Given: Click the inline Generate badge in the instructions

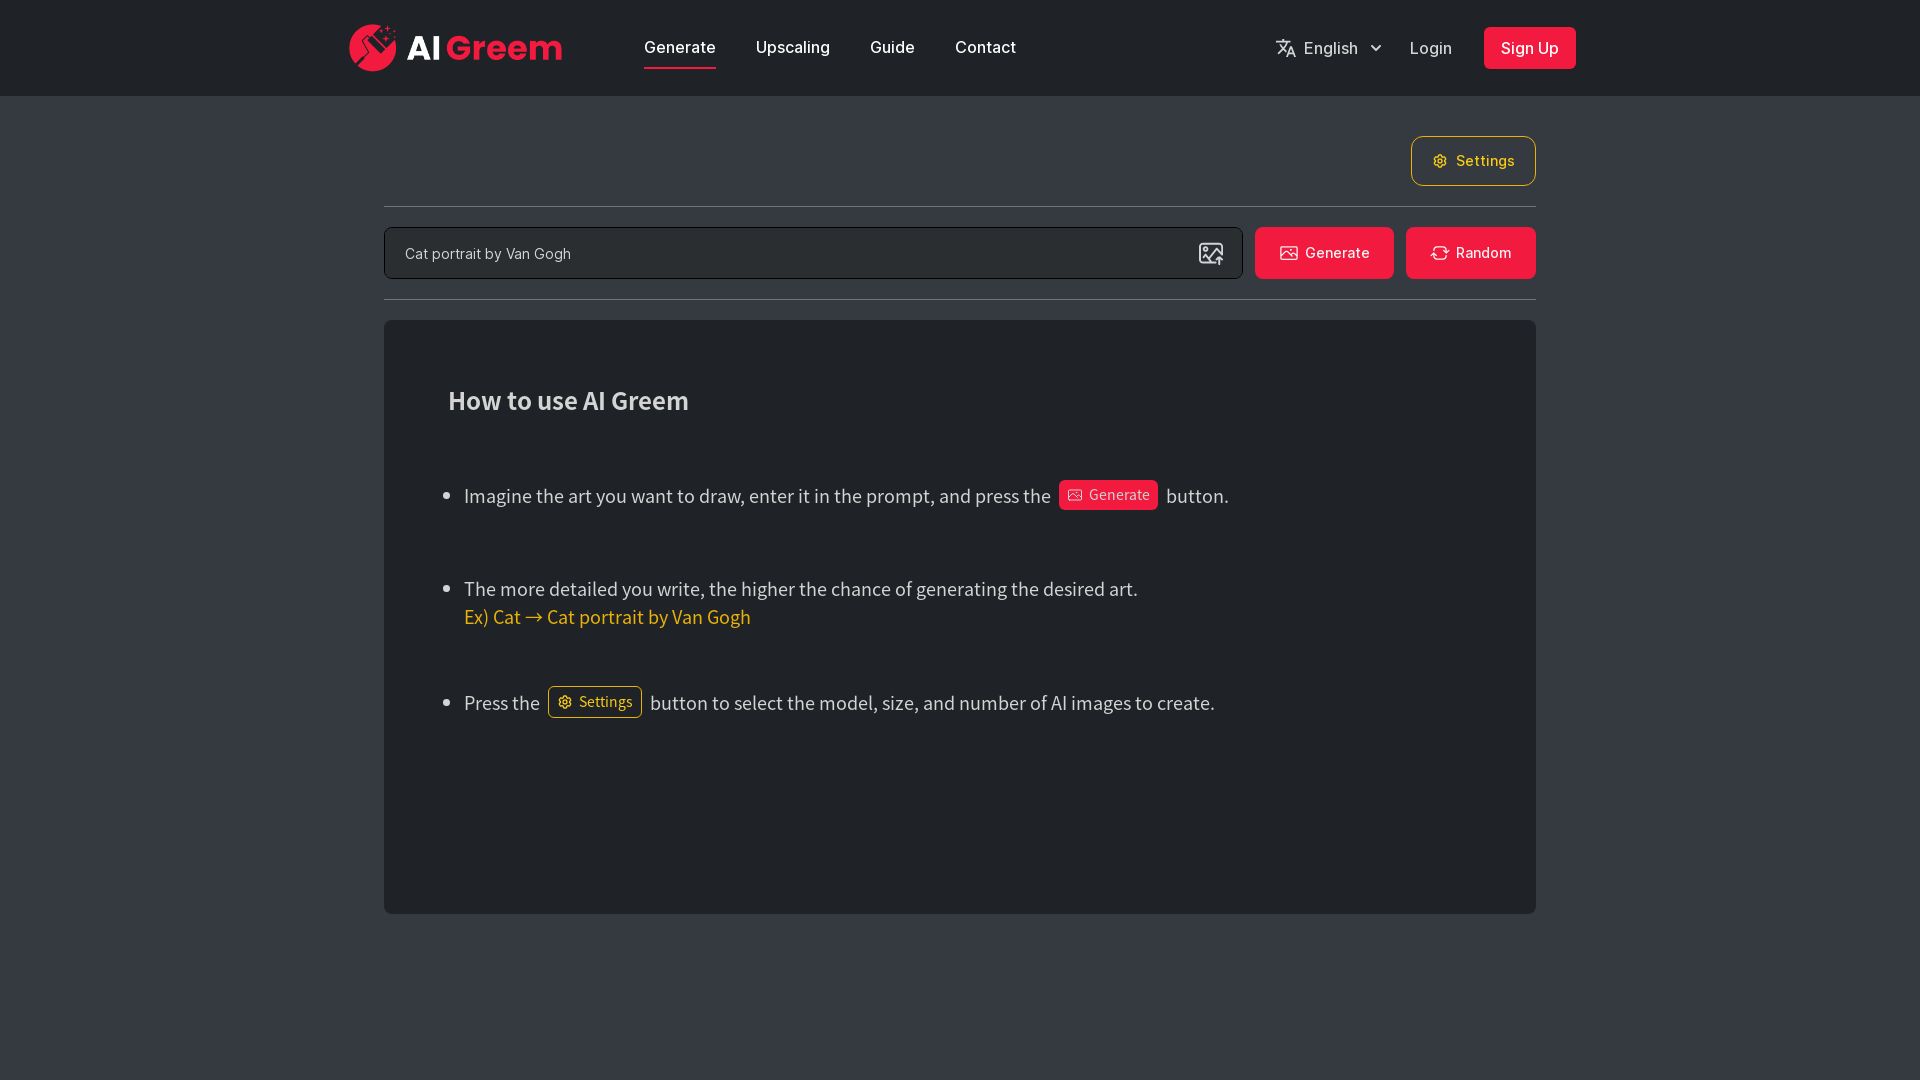Looking at the screenshot, I should click(1108, 495).
